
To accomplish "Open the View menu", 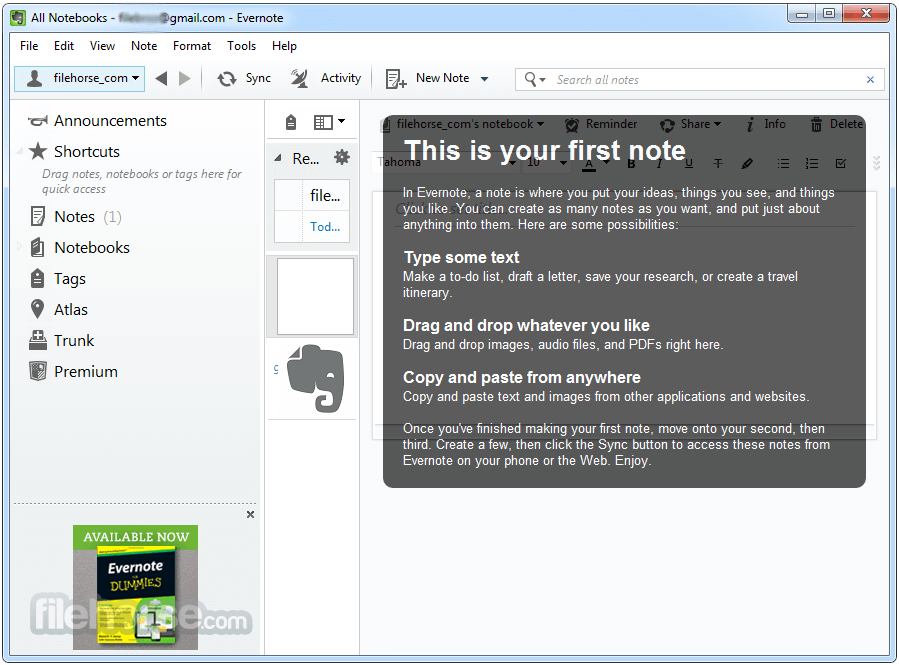I will (102, 46).
